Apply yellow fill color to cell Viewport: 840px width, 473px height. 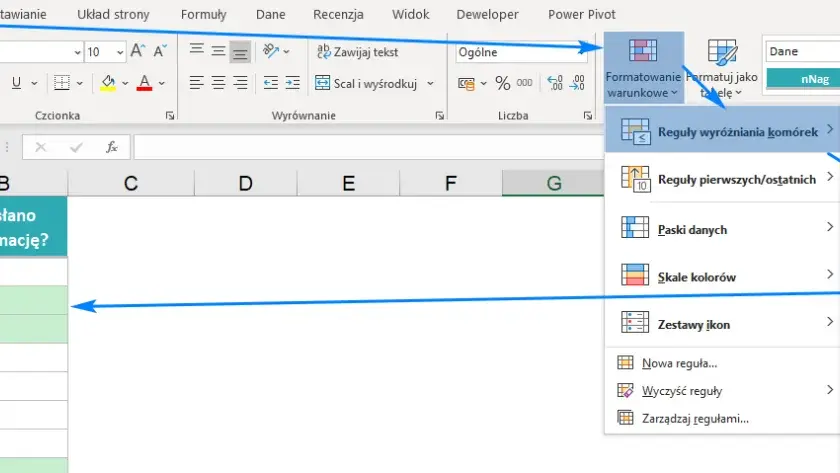pyautogui.click(x=108, y=83)
